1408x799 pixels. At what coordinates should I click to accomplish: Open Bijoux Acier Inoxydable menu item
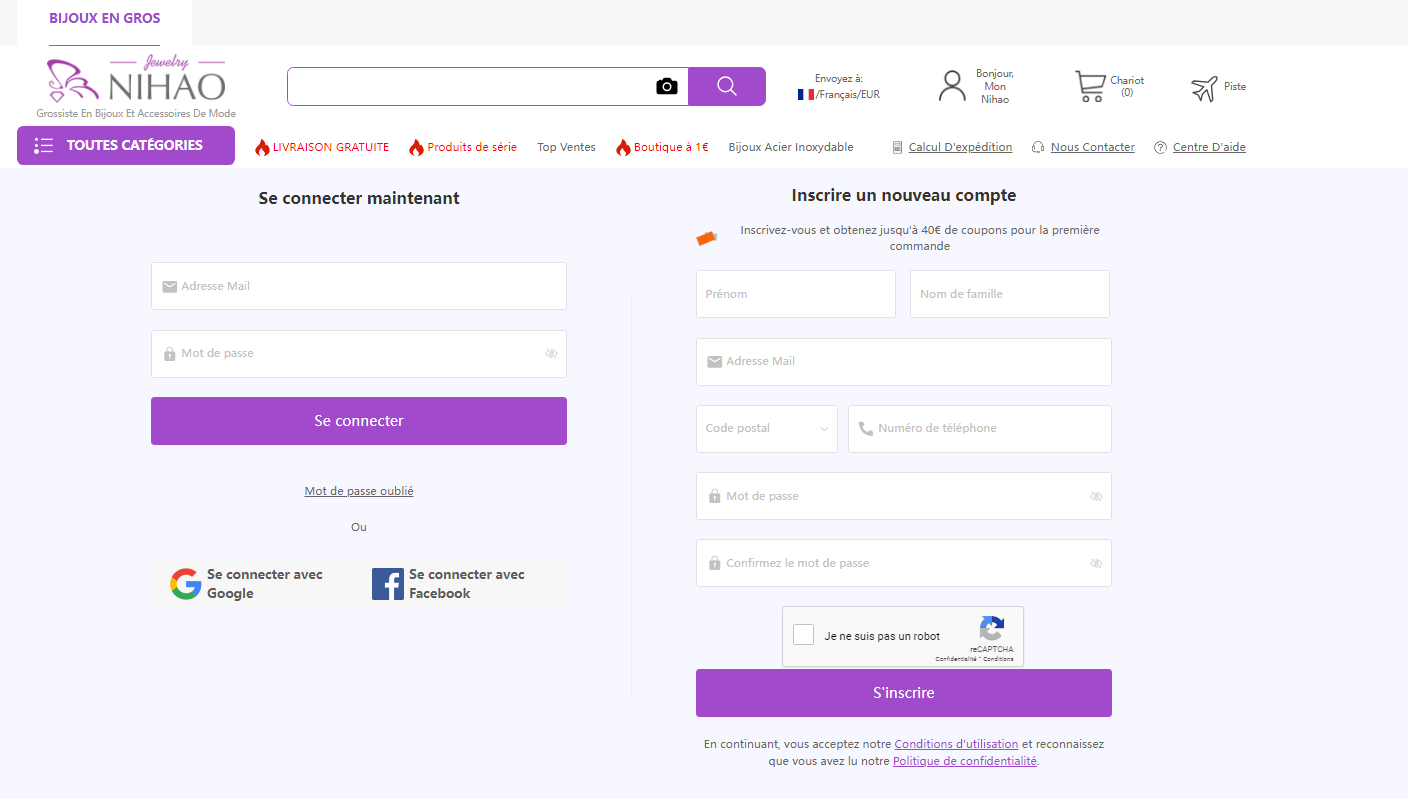(791, 147)
